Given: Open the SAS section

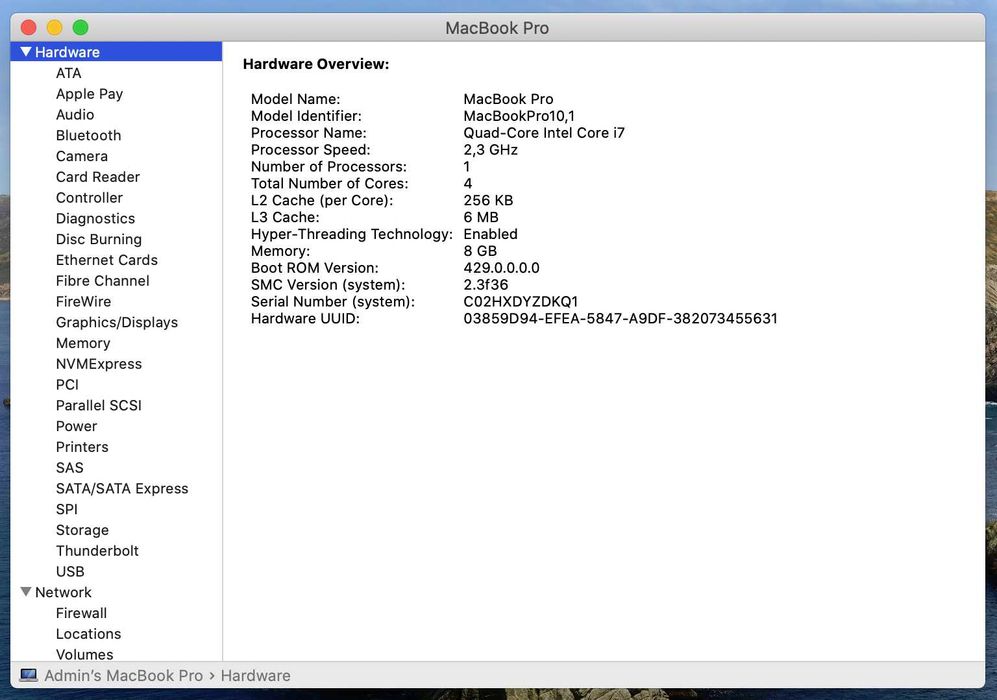Looking at the screenshot, I should [69, 468].
